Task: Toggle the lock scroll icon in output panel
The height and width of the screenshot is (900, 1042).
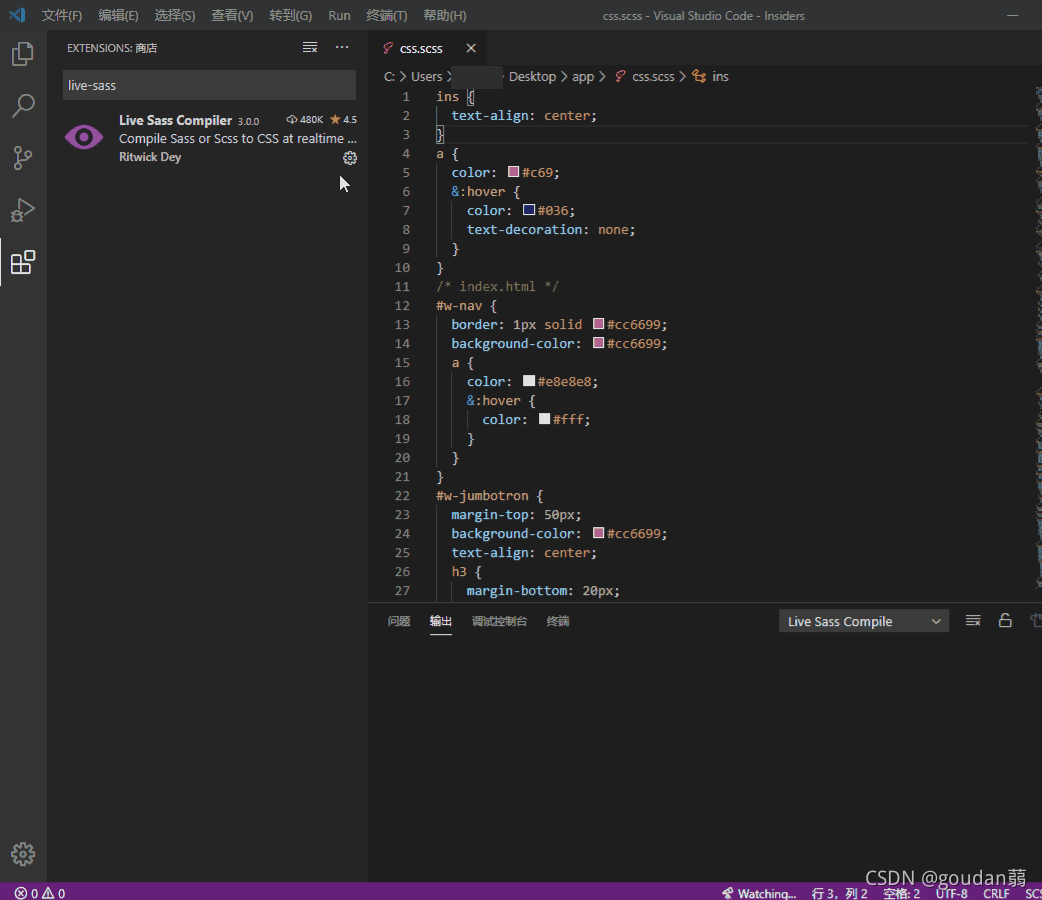Action: point(1005,620)
